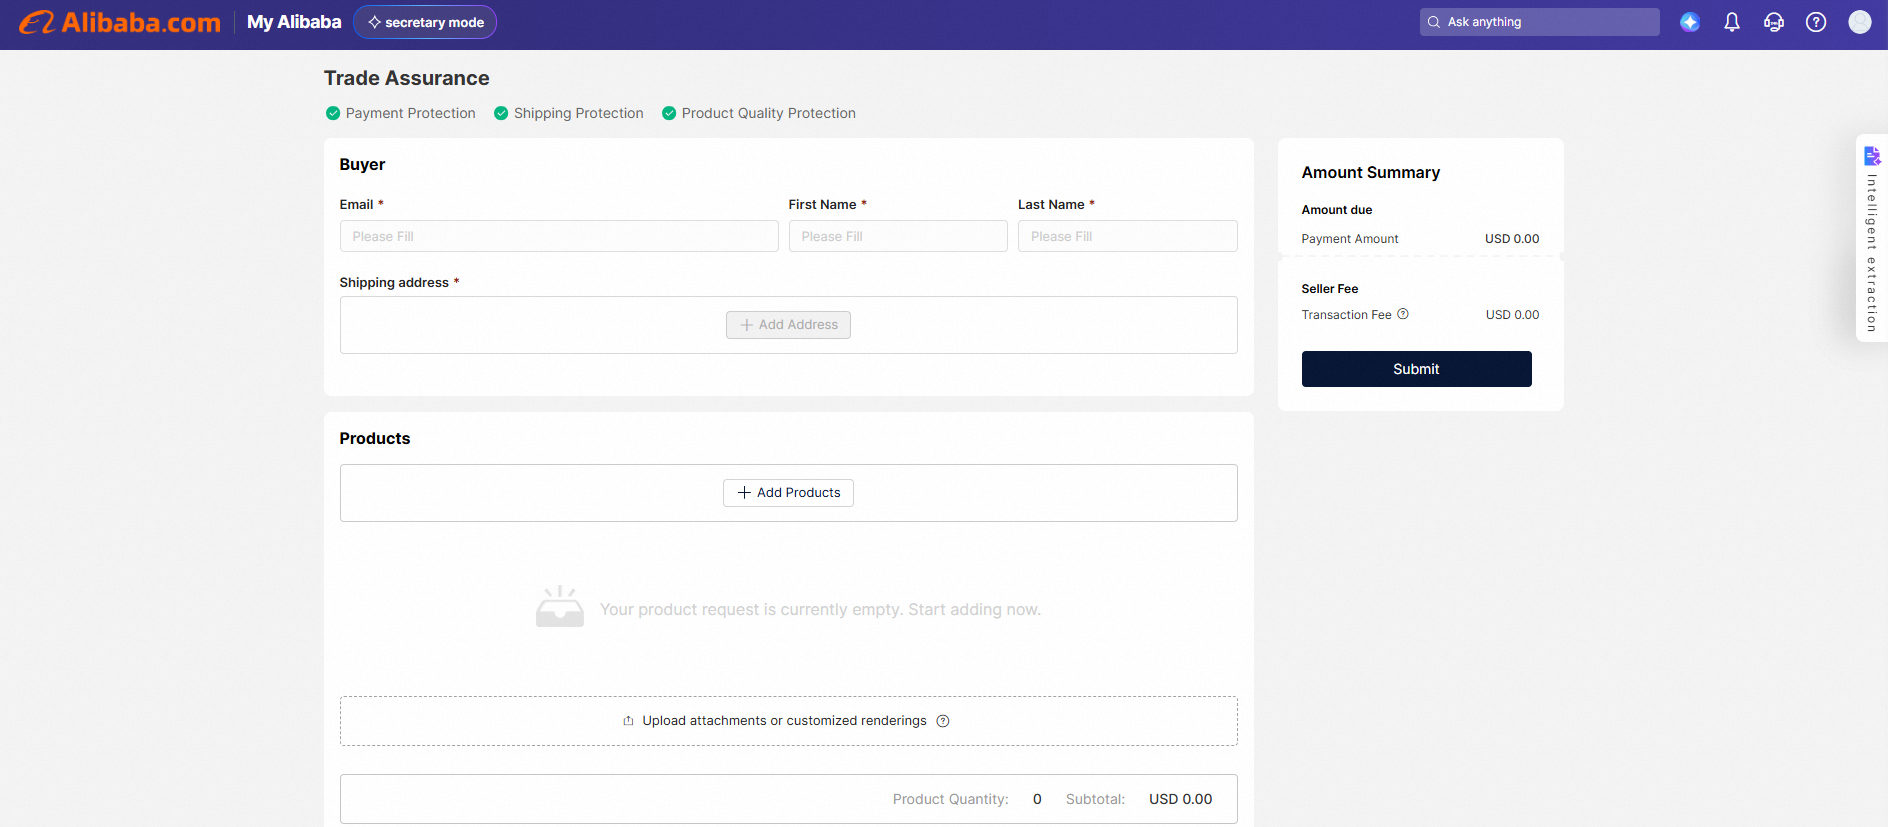Click the Seller Fee label
1888x827 pixels.
1330,289
